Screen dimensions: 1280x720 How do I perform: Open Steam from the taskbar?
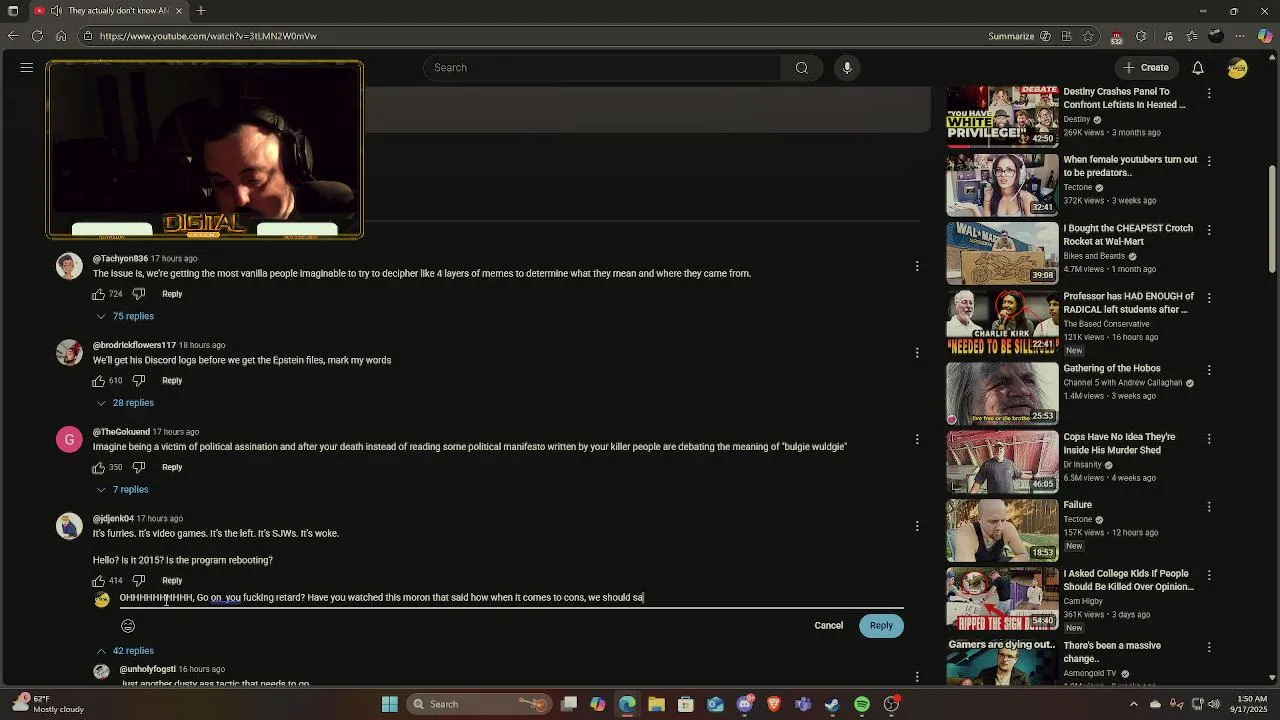click(832, 704)
